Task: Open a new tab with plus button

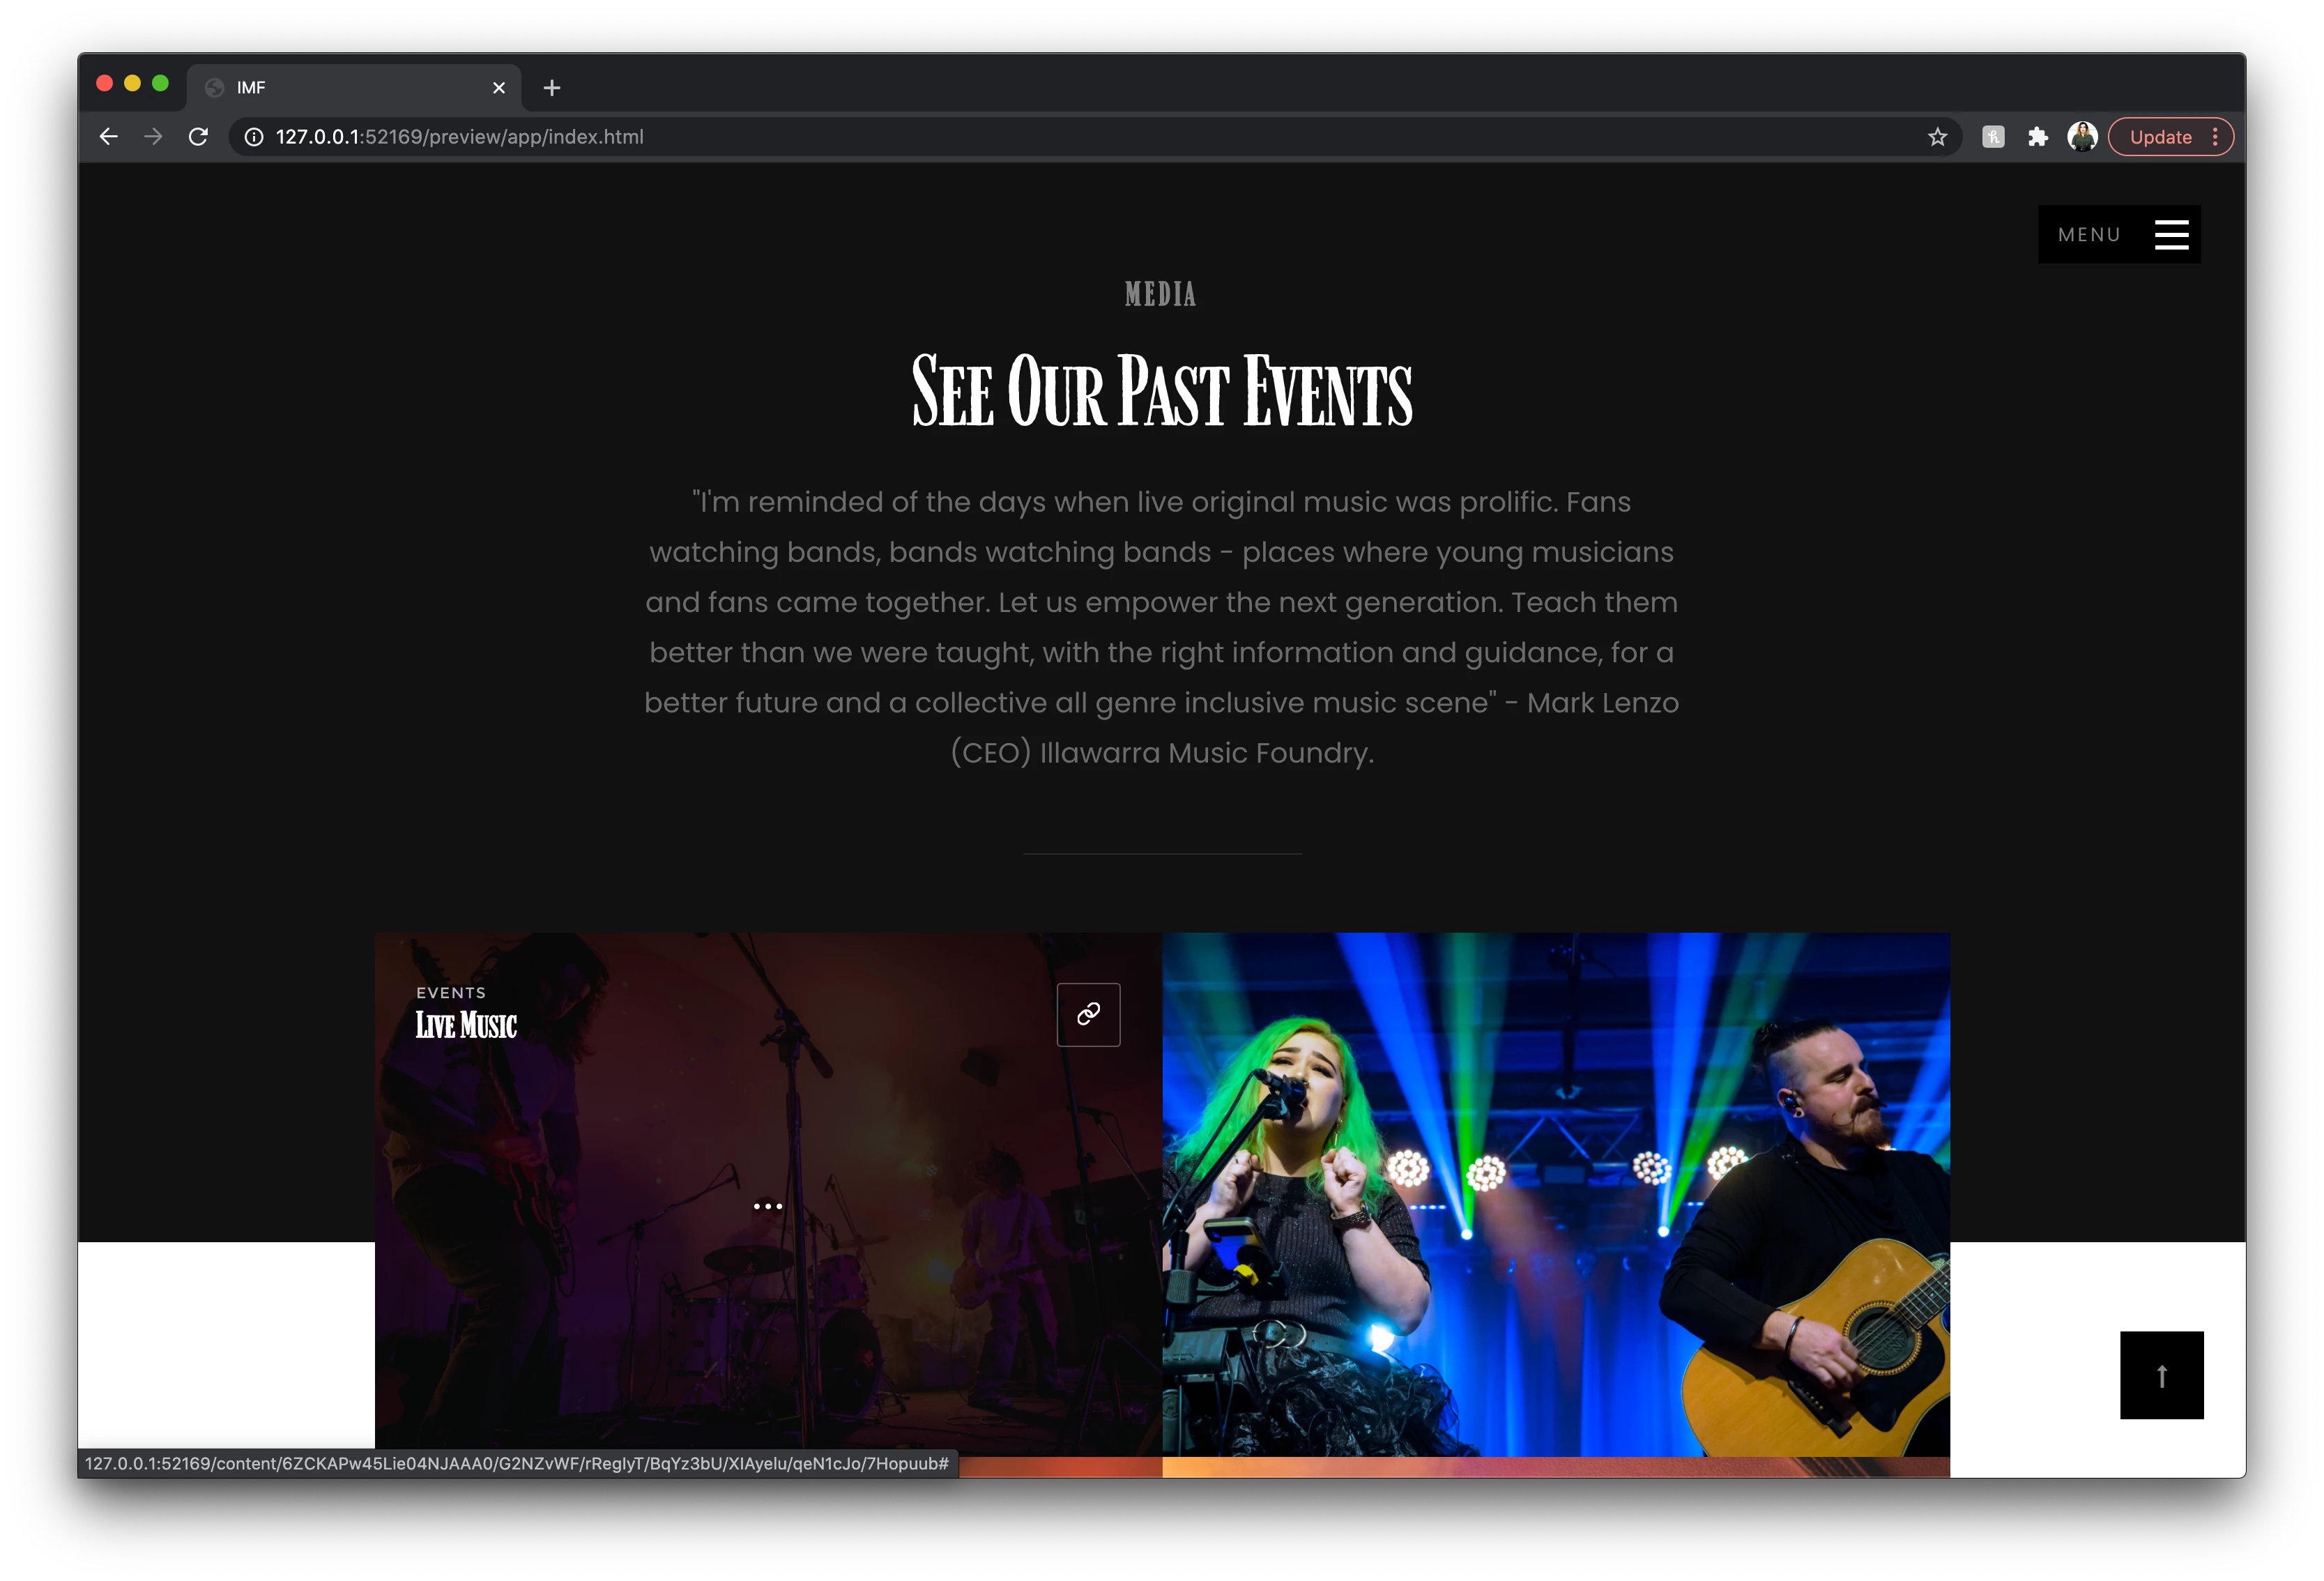Action: (551, 88)
